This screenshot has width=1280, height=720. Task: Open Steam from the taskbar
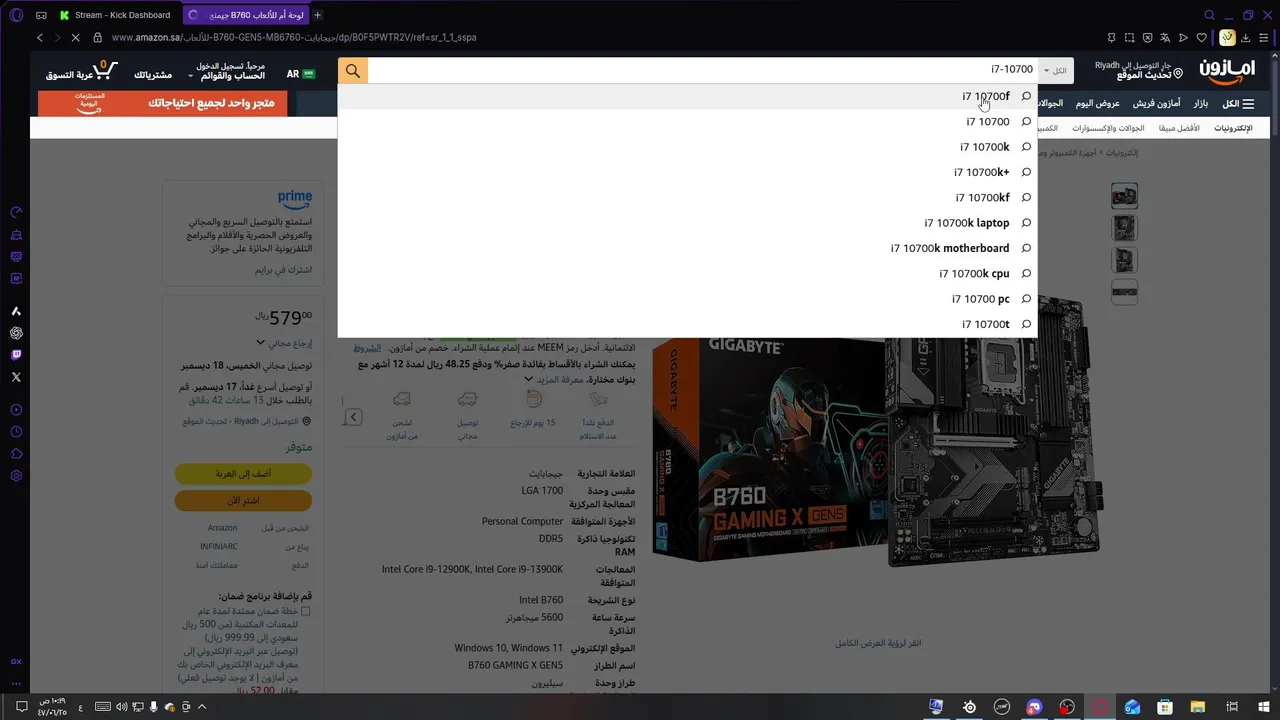click(969, 707)
